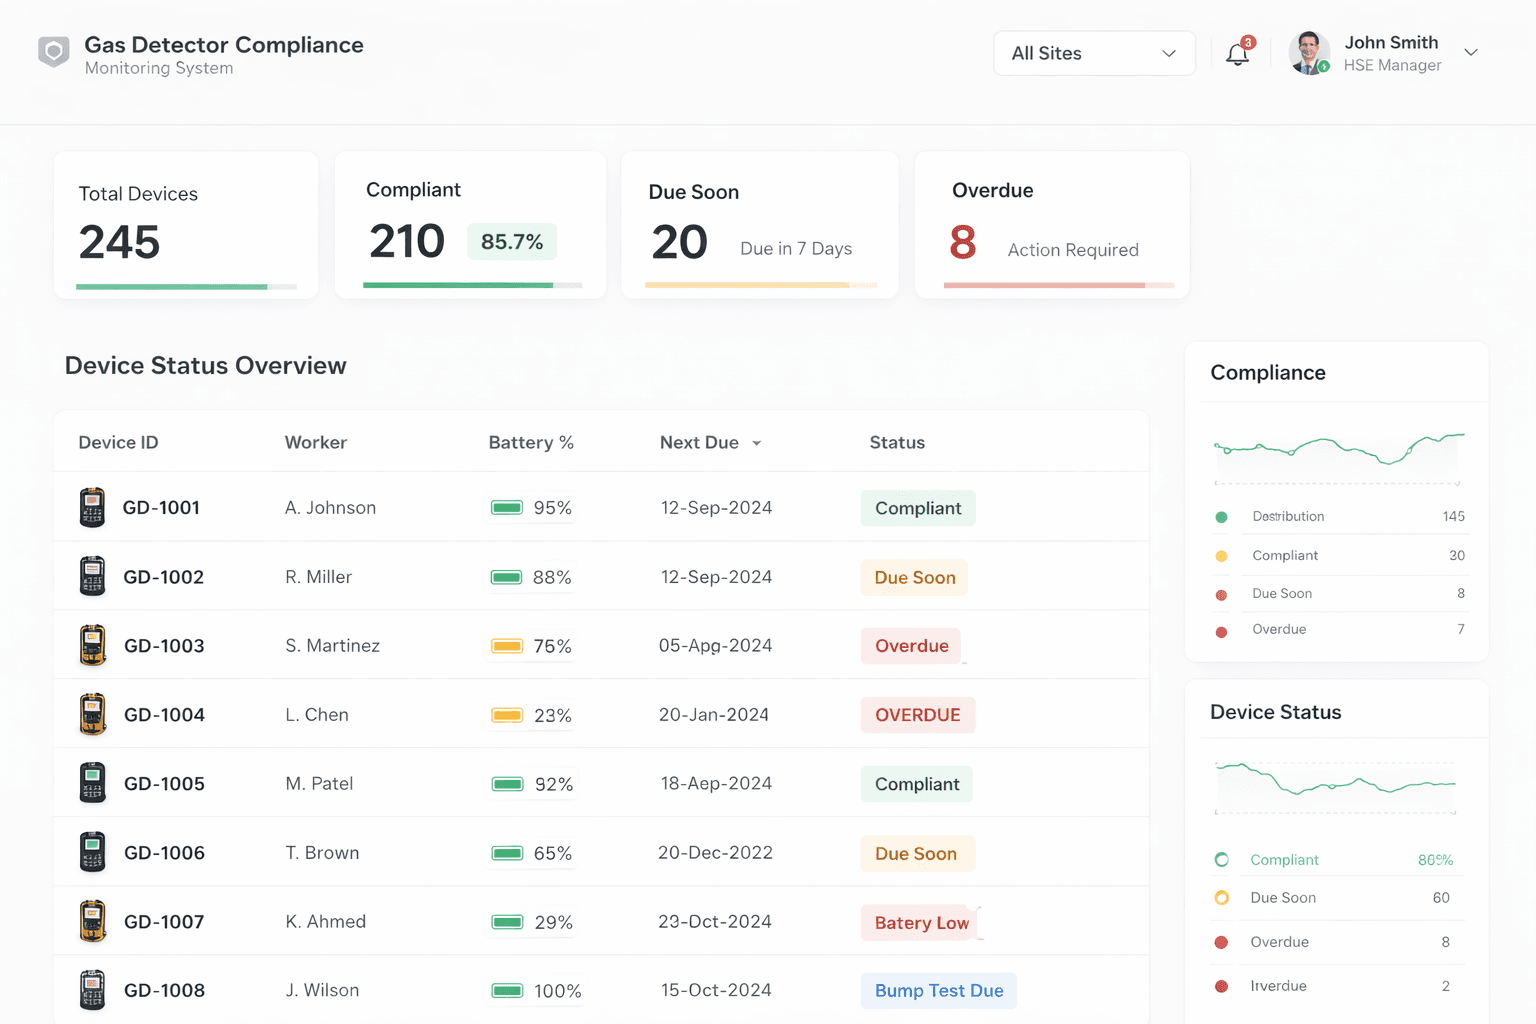This screenshot has width=1536, height=1024.
Task: Click the Overdue badge for GD-1003
Action: 910,645
